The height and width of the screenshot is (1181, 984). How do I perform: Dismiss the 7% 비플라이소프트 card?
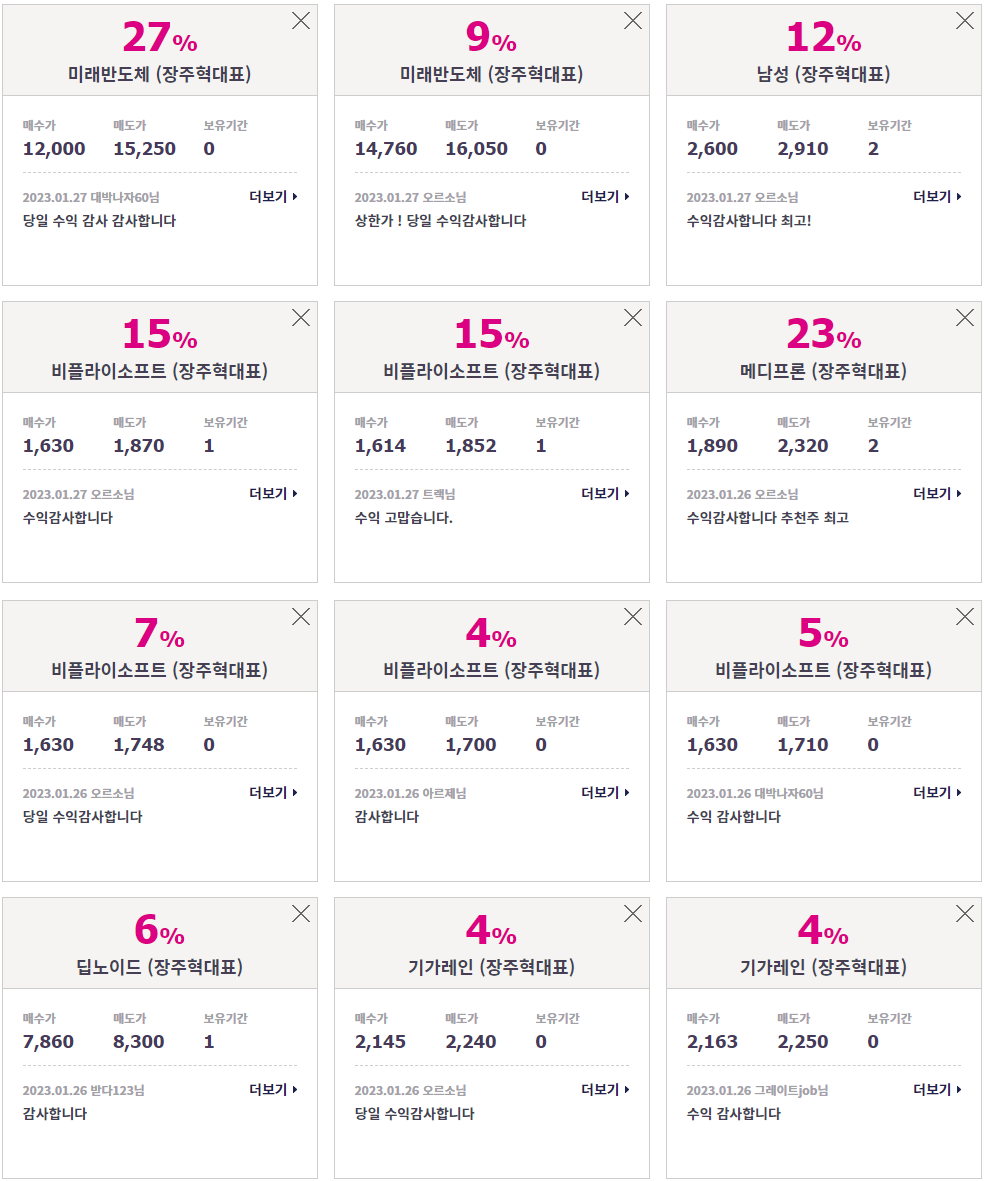[301, 616]
